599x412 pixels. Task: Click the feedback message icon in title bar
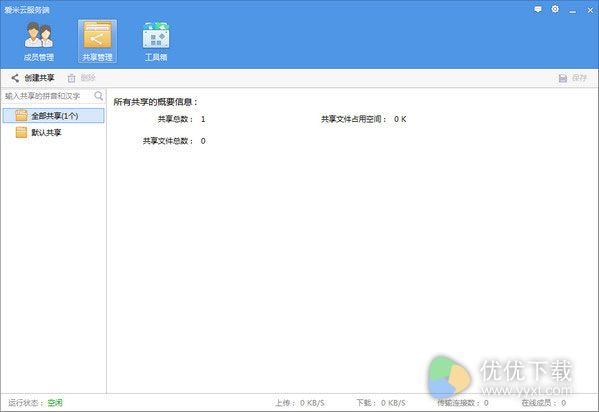coord(538,9)
